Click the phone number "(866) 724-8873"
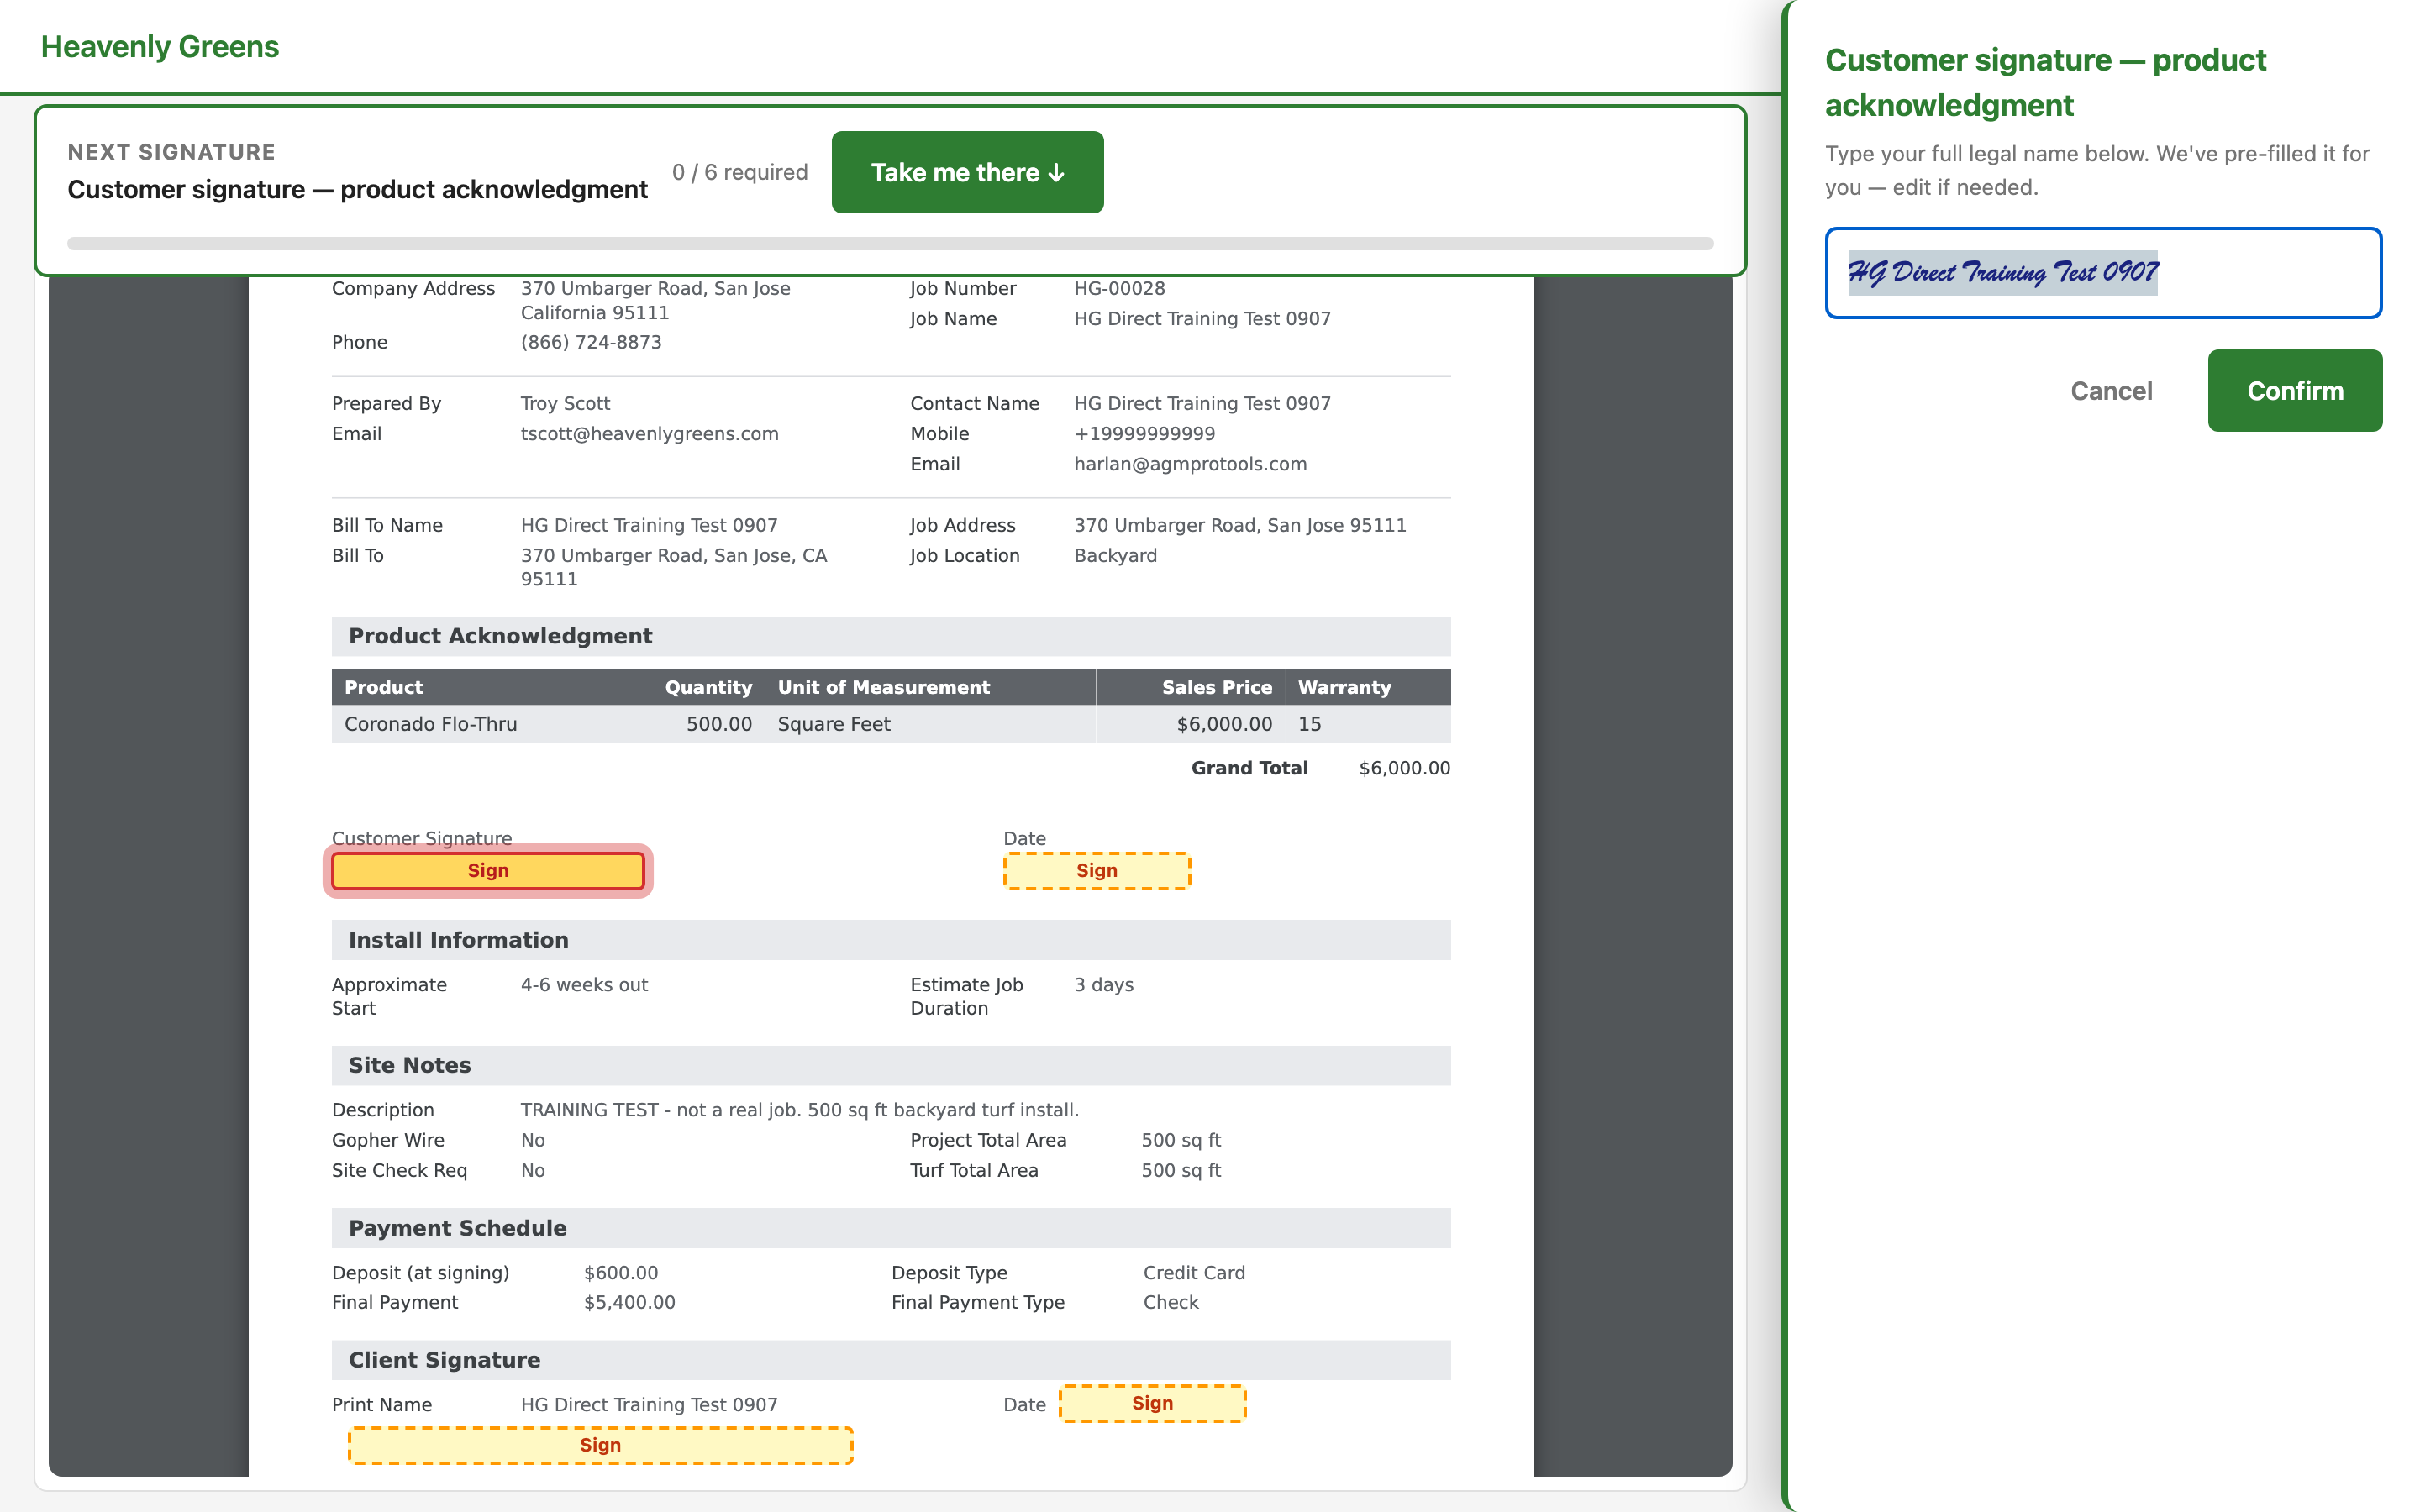Viewport: 2420px width, 1512px height. [x=591, y=342]
